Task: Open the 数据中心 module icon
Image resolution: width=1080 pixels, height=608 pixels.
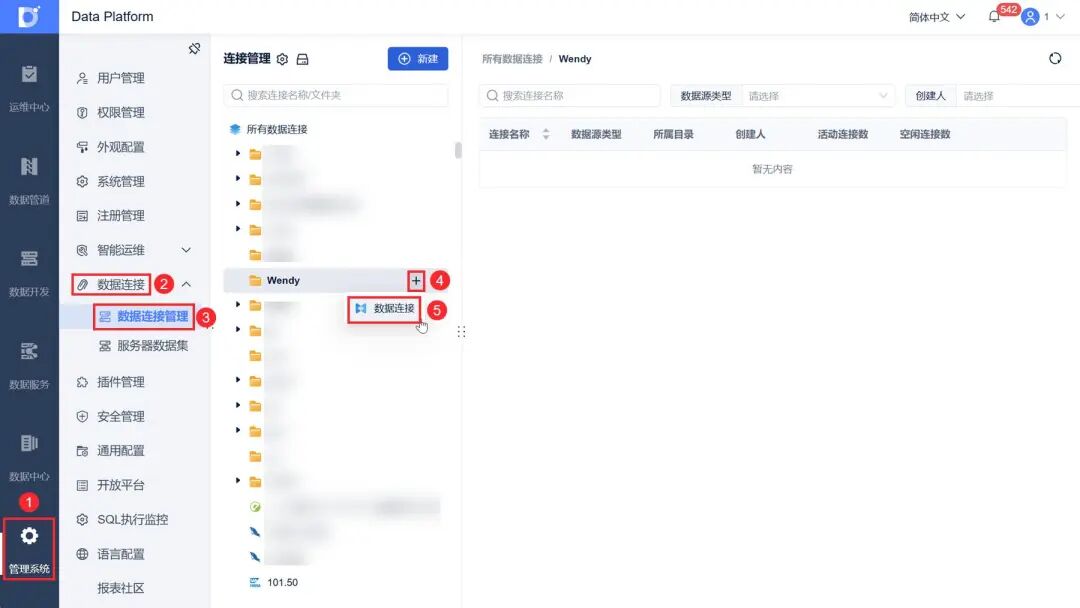Action: pos(29,444)
